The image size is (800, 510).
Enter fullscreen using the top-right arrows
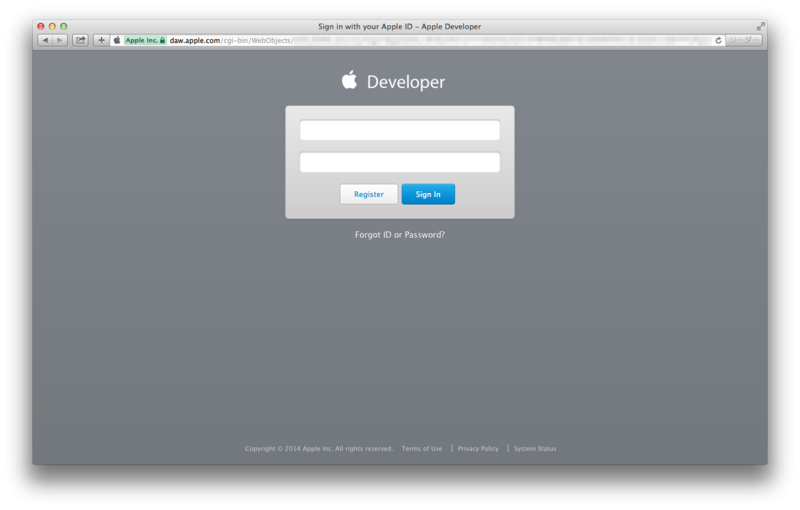[x=761, y=26]
